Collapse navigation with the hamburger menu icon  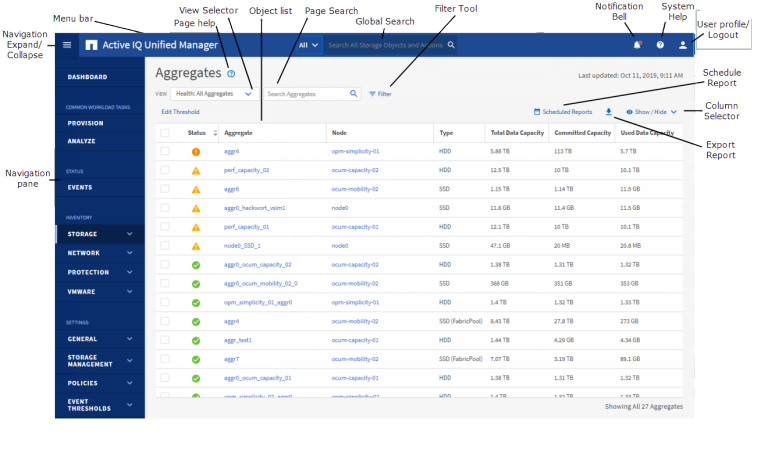(67, 45)
